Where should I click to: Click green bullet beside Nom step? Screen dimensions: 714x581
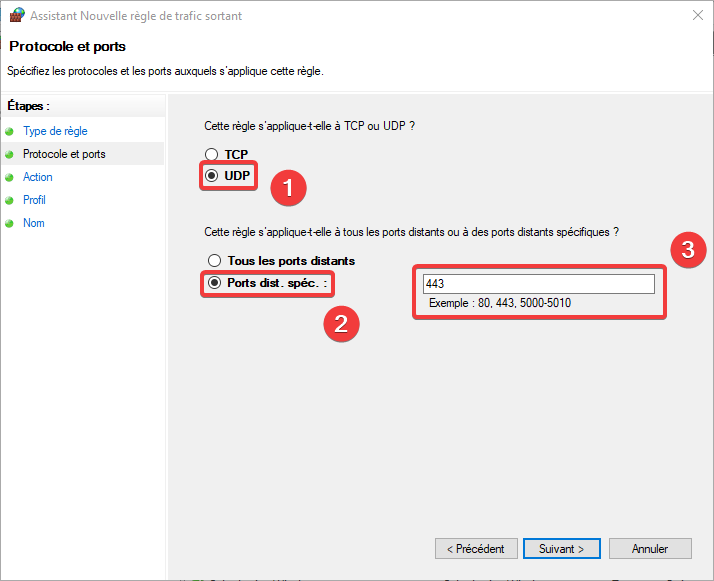click(x=9, y=224)
